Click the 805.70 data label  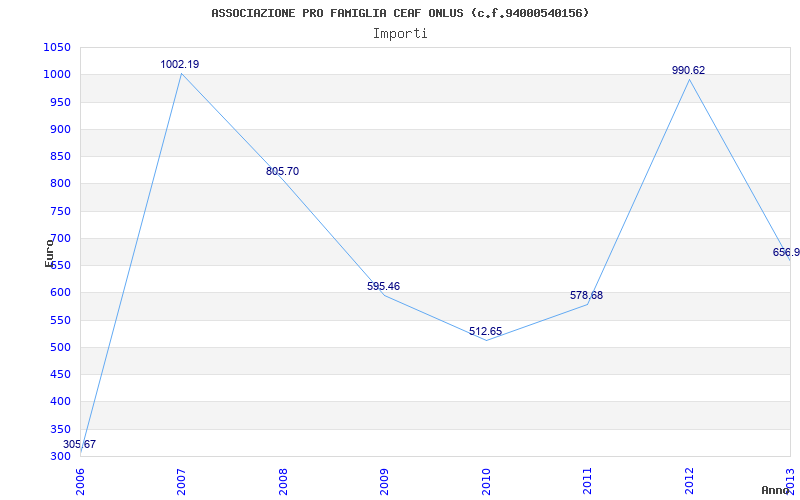[282, 171]
